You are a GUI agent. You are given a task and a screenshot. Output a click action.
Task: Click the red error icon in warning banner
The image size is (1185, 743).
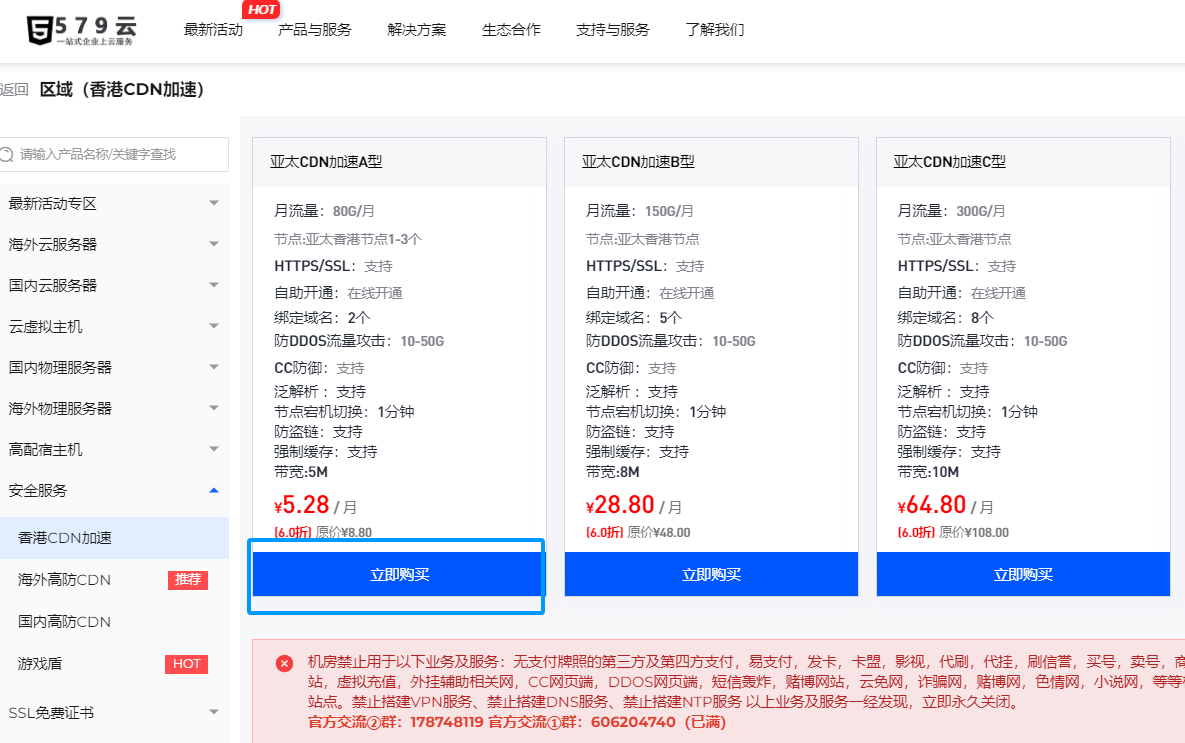[285, 663]
